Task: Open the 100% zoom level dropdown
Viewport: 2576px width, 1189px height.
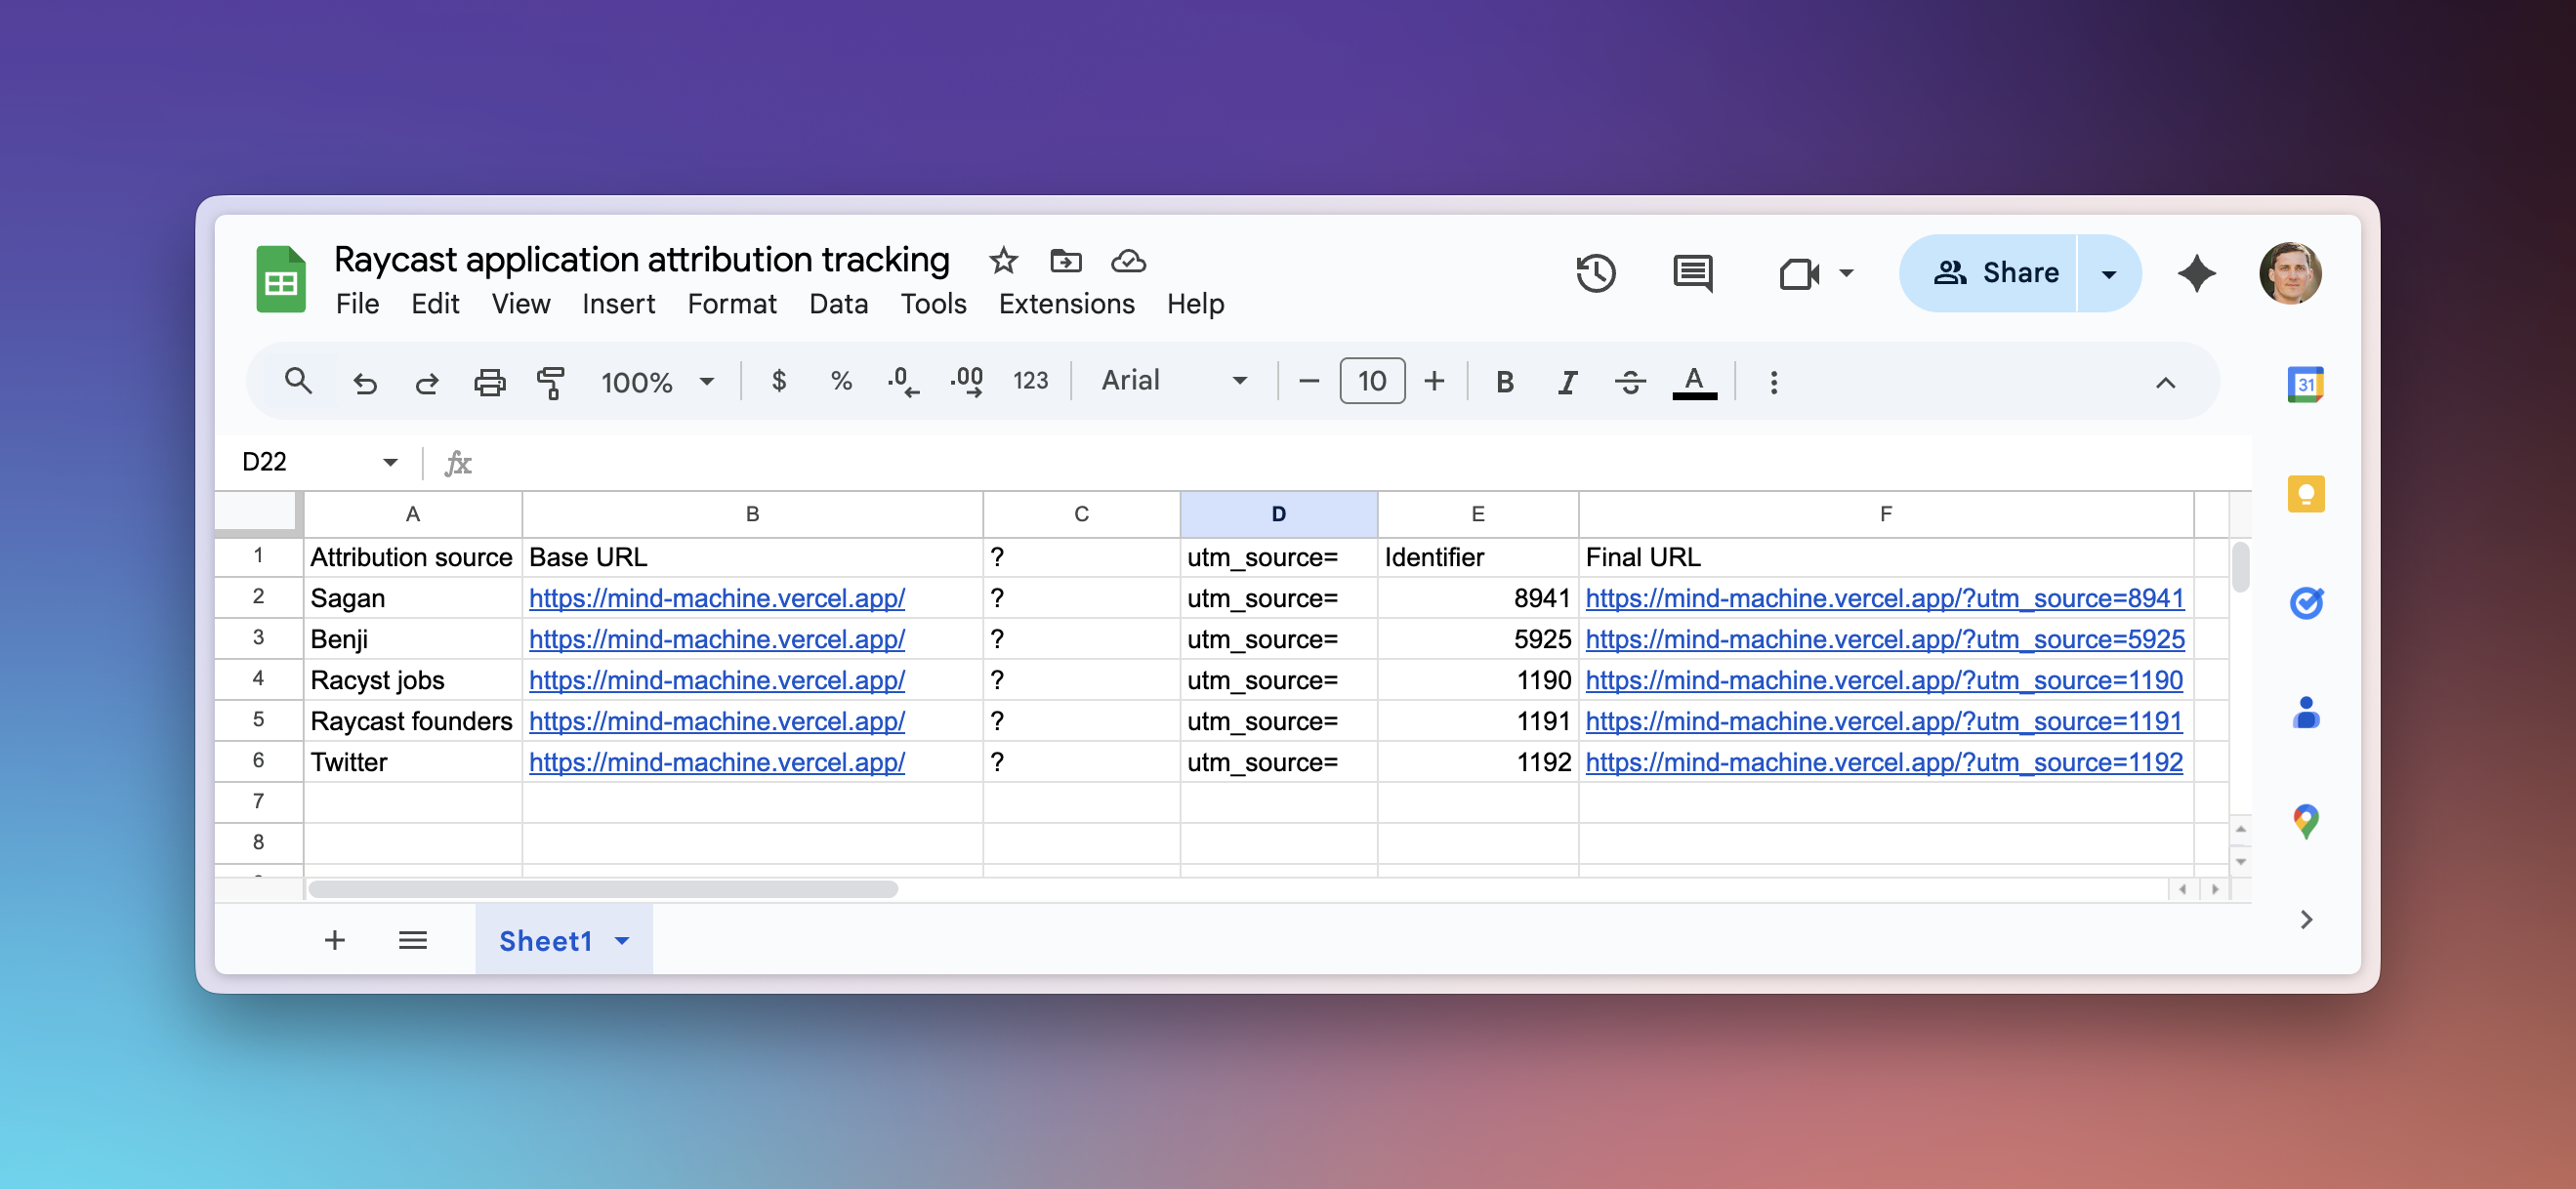Action: 655,381
